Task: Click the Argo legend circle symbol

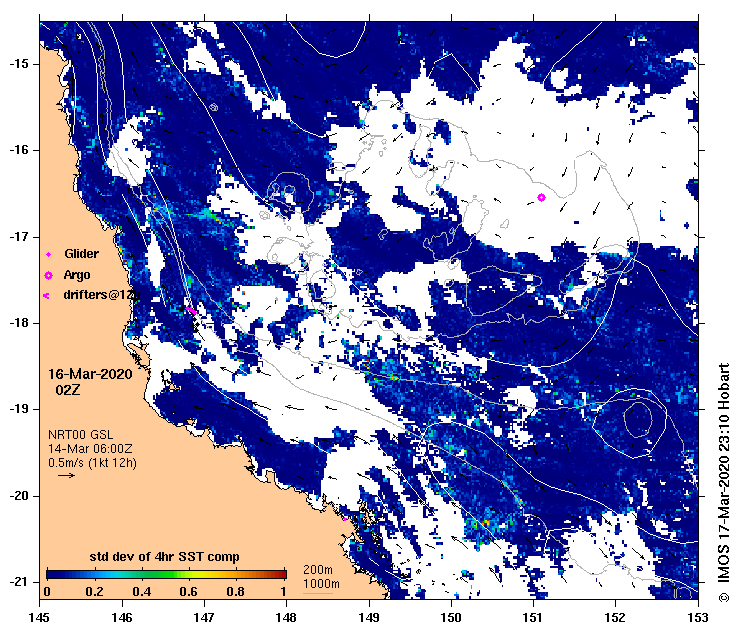Action: (x=48, y=275)
